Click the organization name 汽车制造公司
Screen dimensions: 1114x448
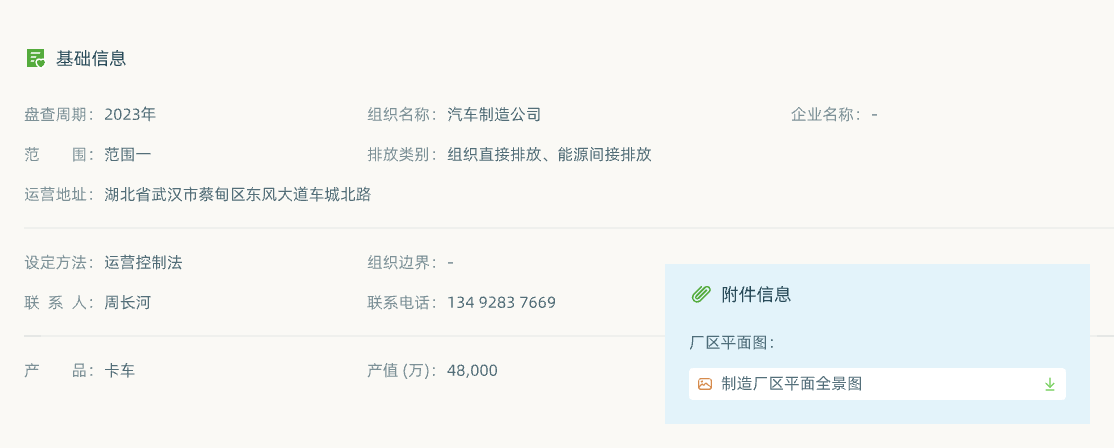(494, 114)
